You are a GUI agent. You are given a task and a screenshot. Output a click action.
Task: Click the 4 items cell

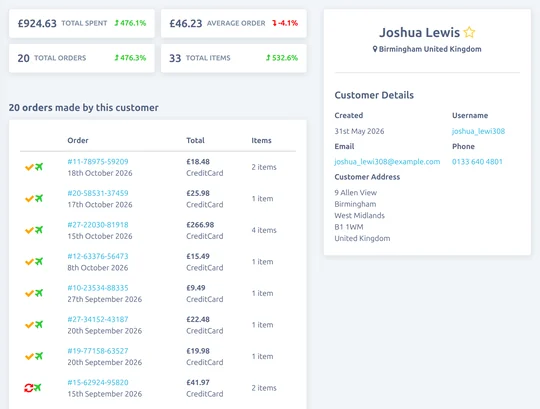pos(264,230)
